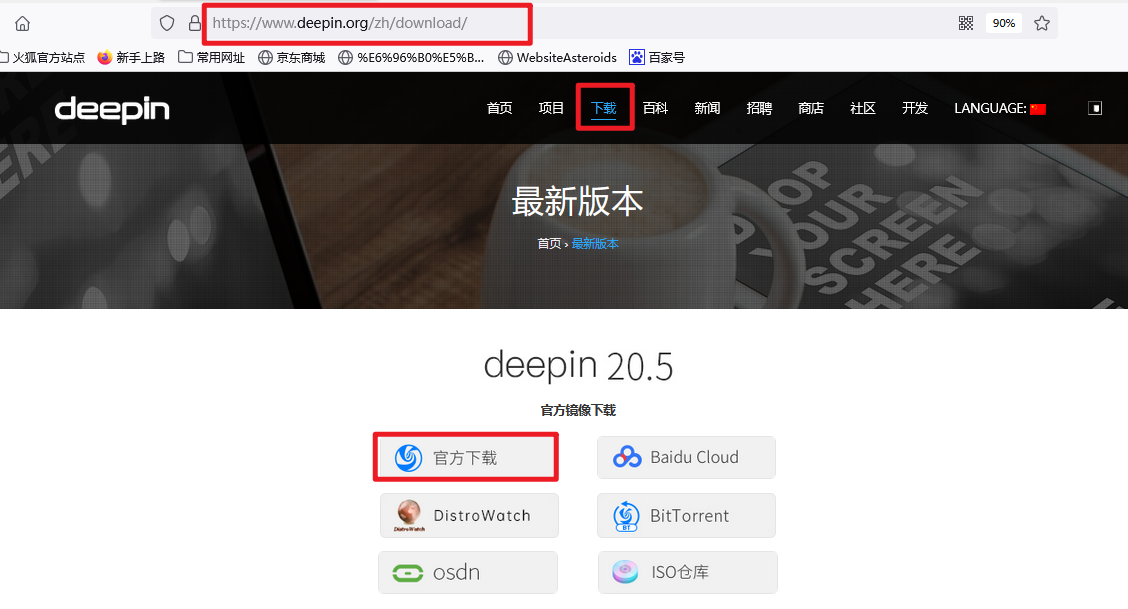
Task: Open 招聘 in the navigation menu
Action: pos(759,109)
